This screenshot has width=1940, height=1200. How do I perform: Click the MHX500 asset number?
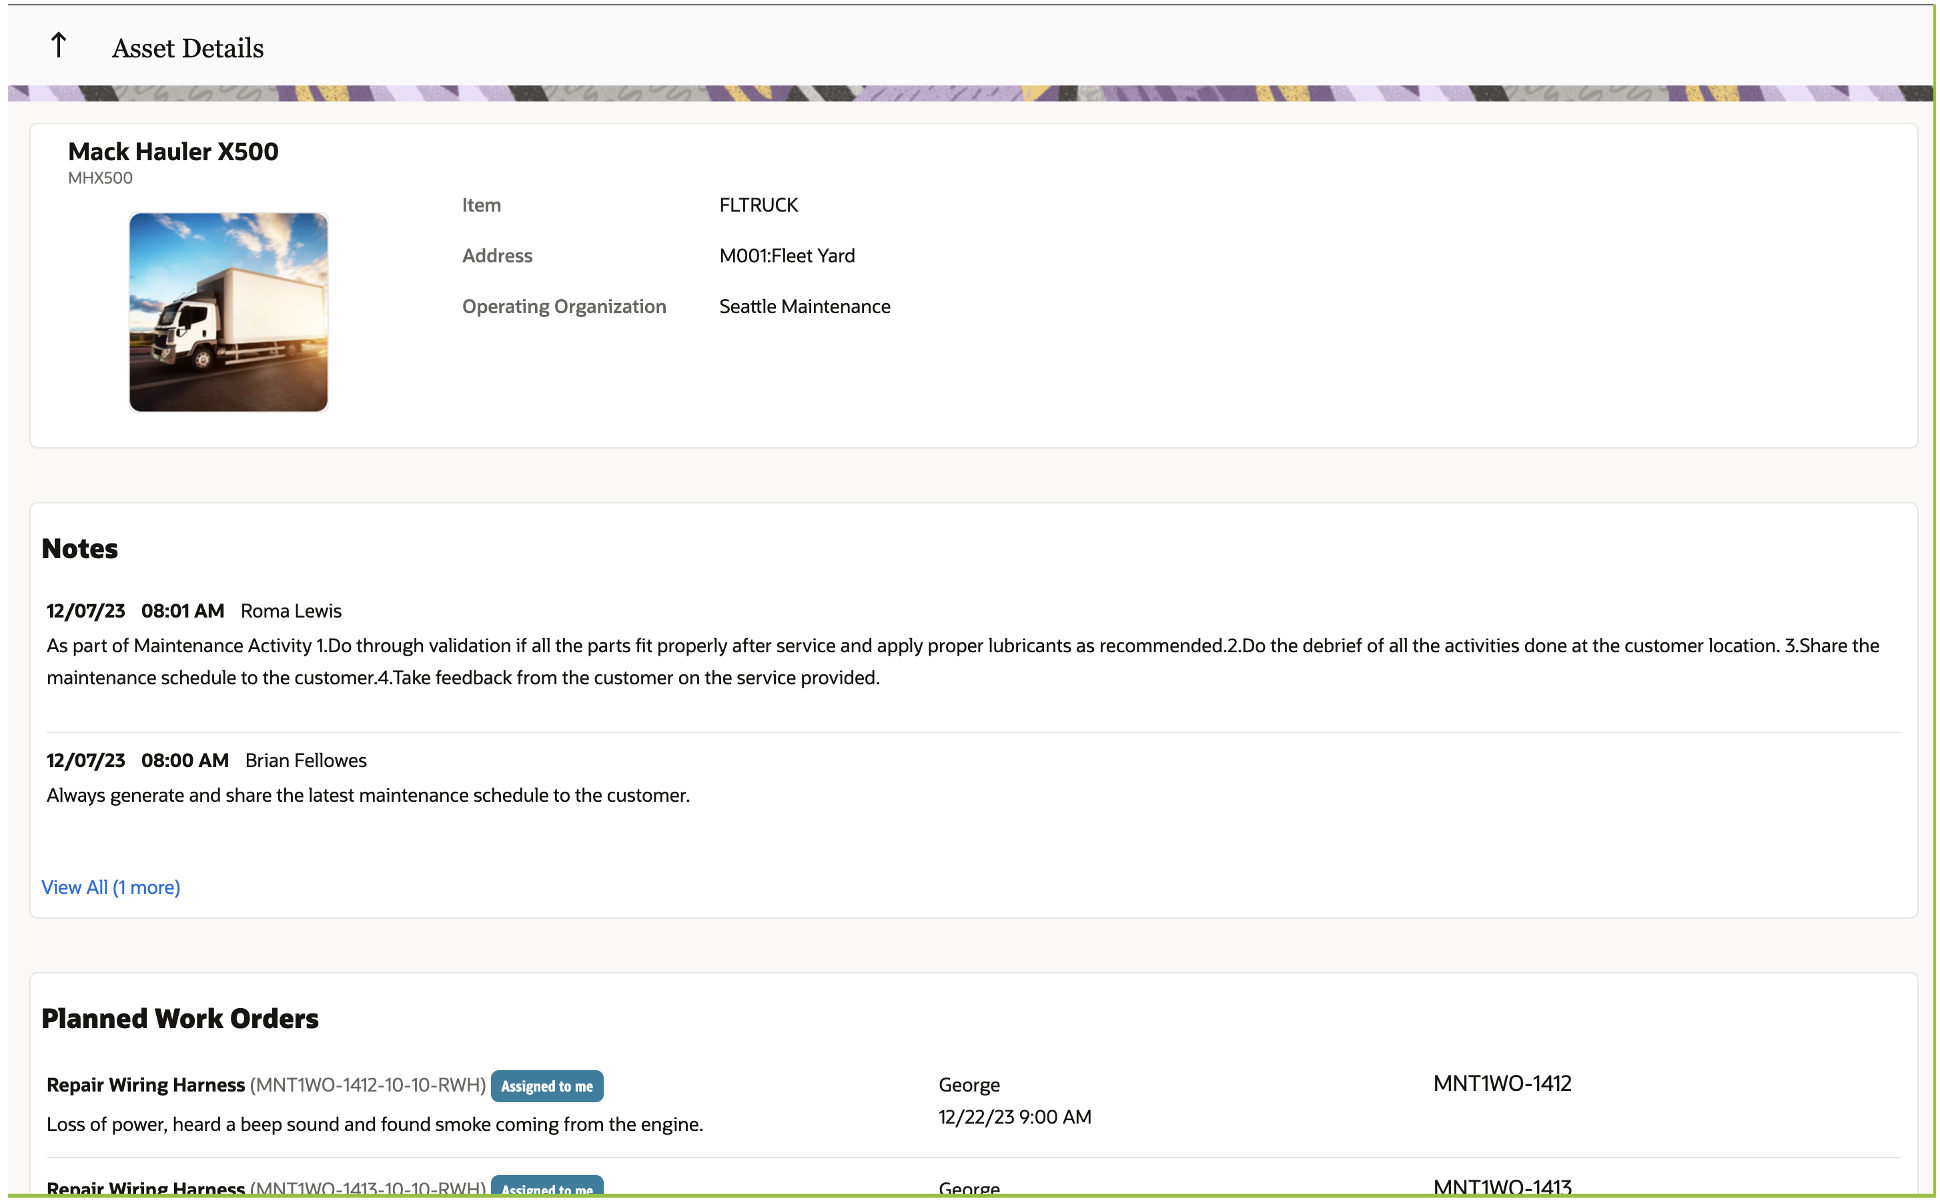coord(100,178)
